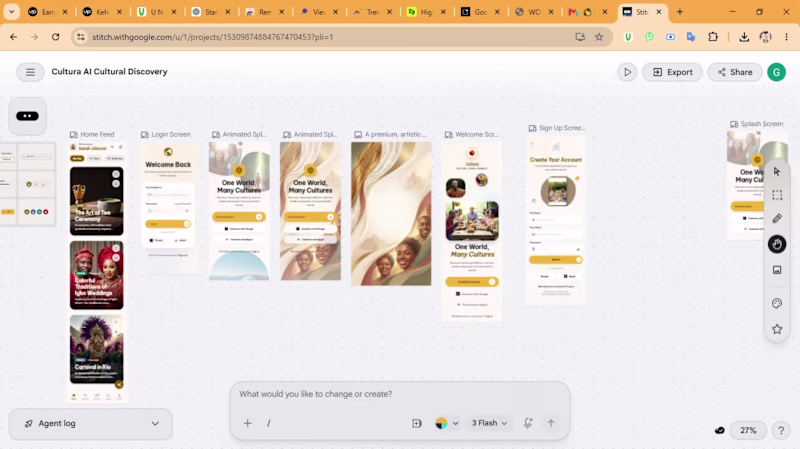
Task: Click the black pill toggle panel button
Action: (28, 116)
